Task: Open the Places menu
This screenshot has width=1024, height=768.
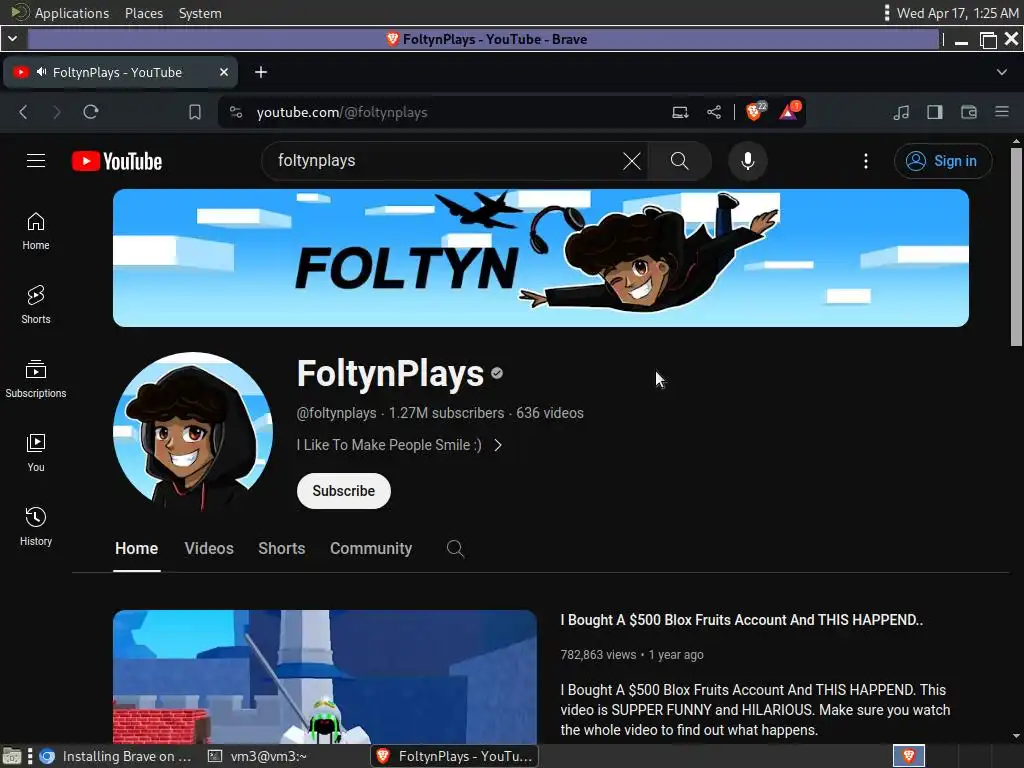Action: [144, 13]
